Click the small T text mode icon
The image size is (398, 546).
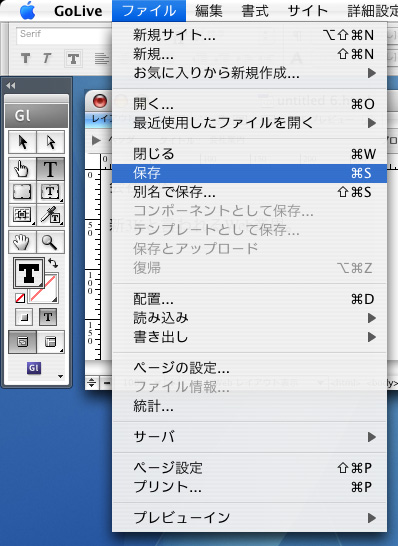click(x=48, y=317)
